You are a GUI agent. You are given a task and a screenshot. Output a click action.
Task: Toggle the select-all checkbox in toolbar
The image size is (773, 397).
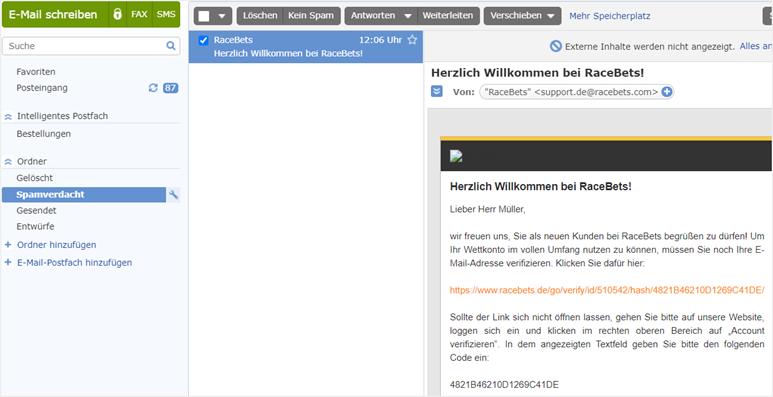click(204, 16)
